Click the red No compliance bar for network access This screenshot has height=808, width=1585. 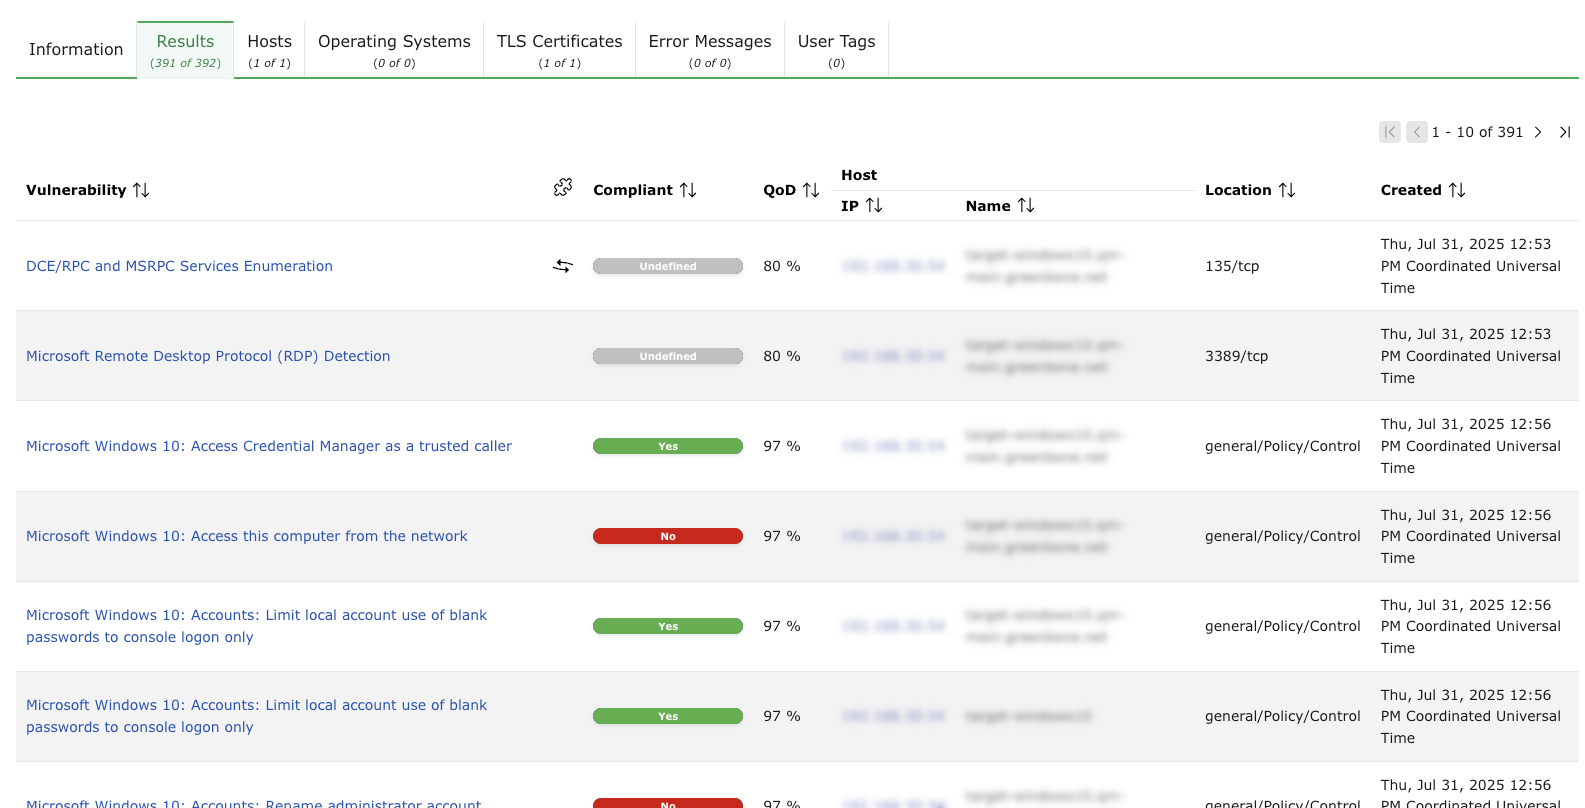667,536
